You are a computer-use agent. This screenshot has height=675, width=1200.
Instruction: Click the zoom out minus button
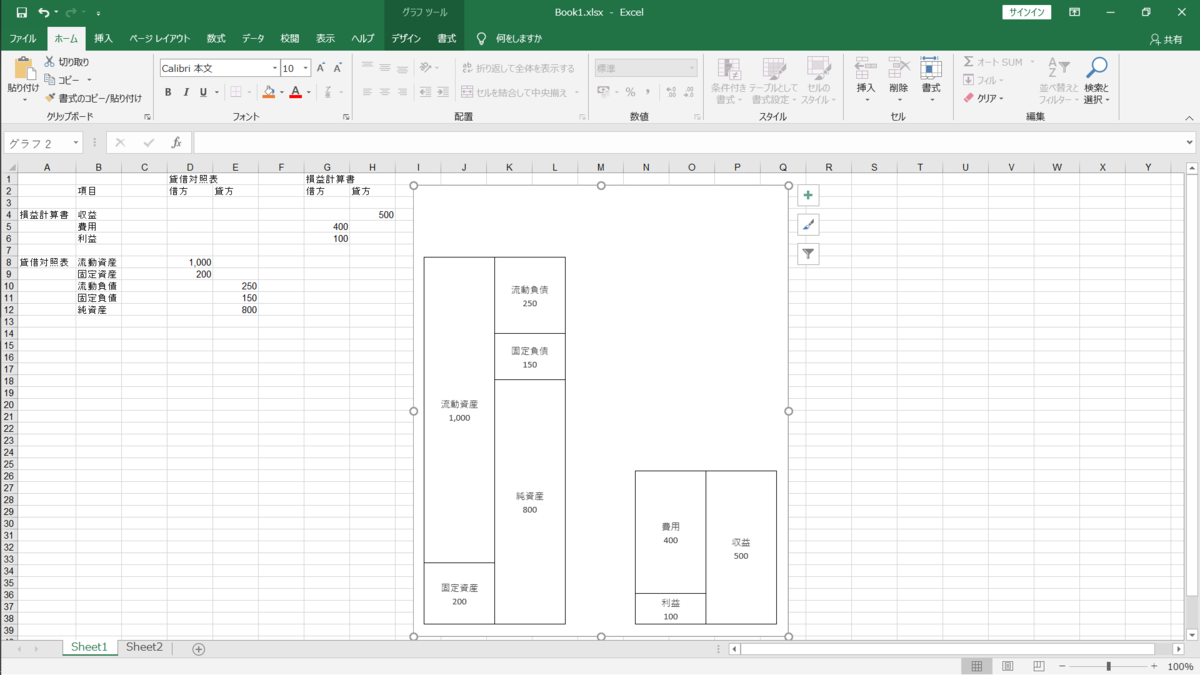pos(1062,666)
